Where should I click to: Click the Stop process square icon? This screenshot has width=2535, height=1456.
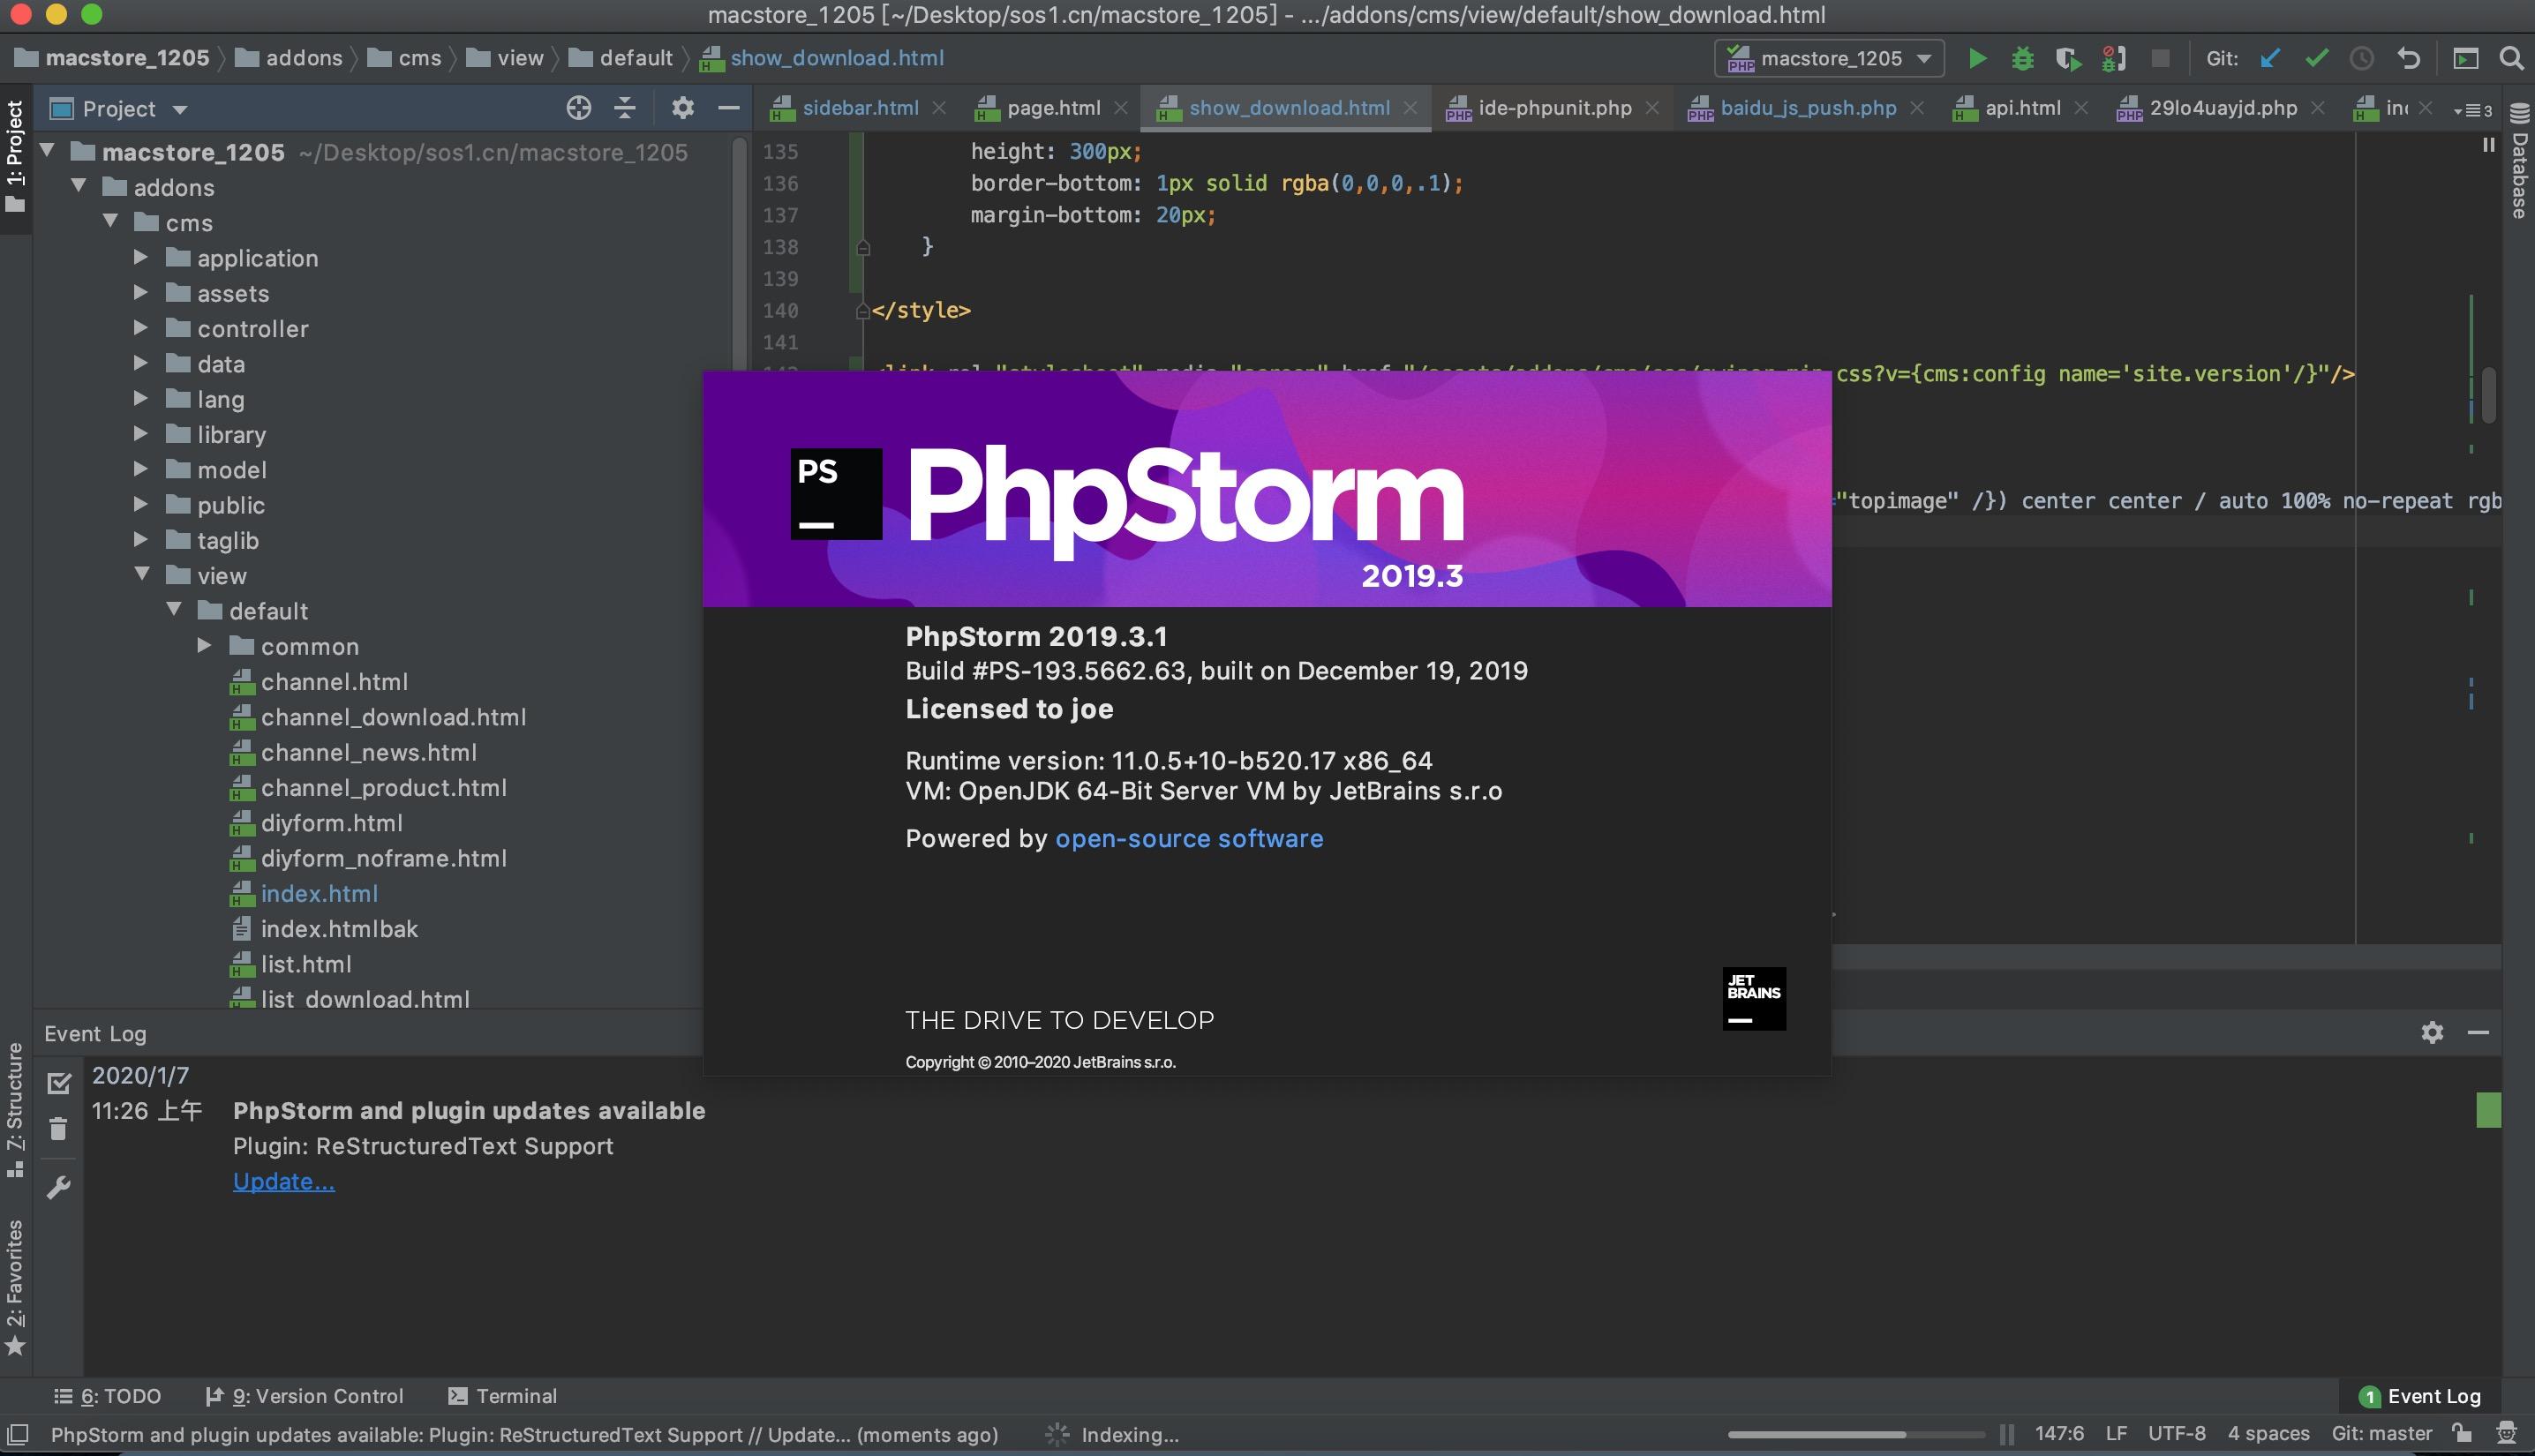tap(2160, 58)
